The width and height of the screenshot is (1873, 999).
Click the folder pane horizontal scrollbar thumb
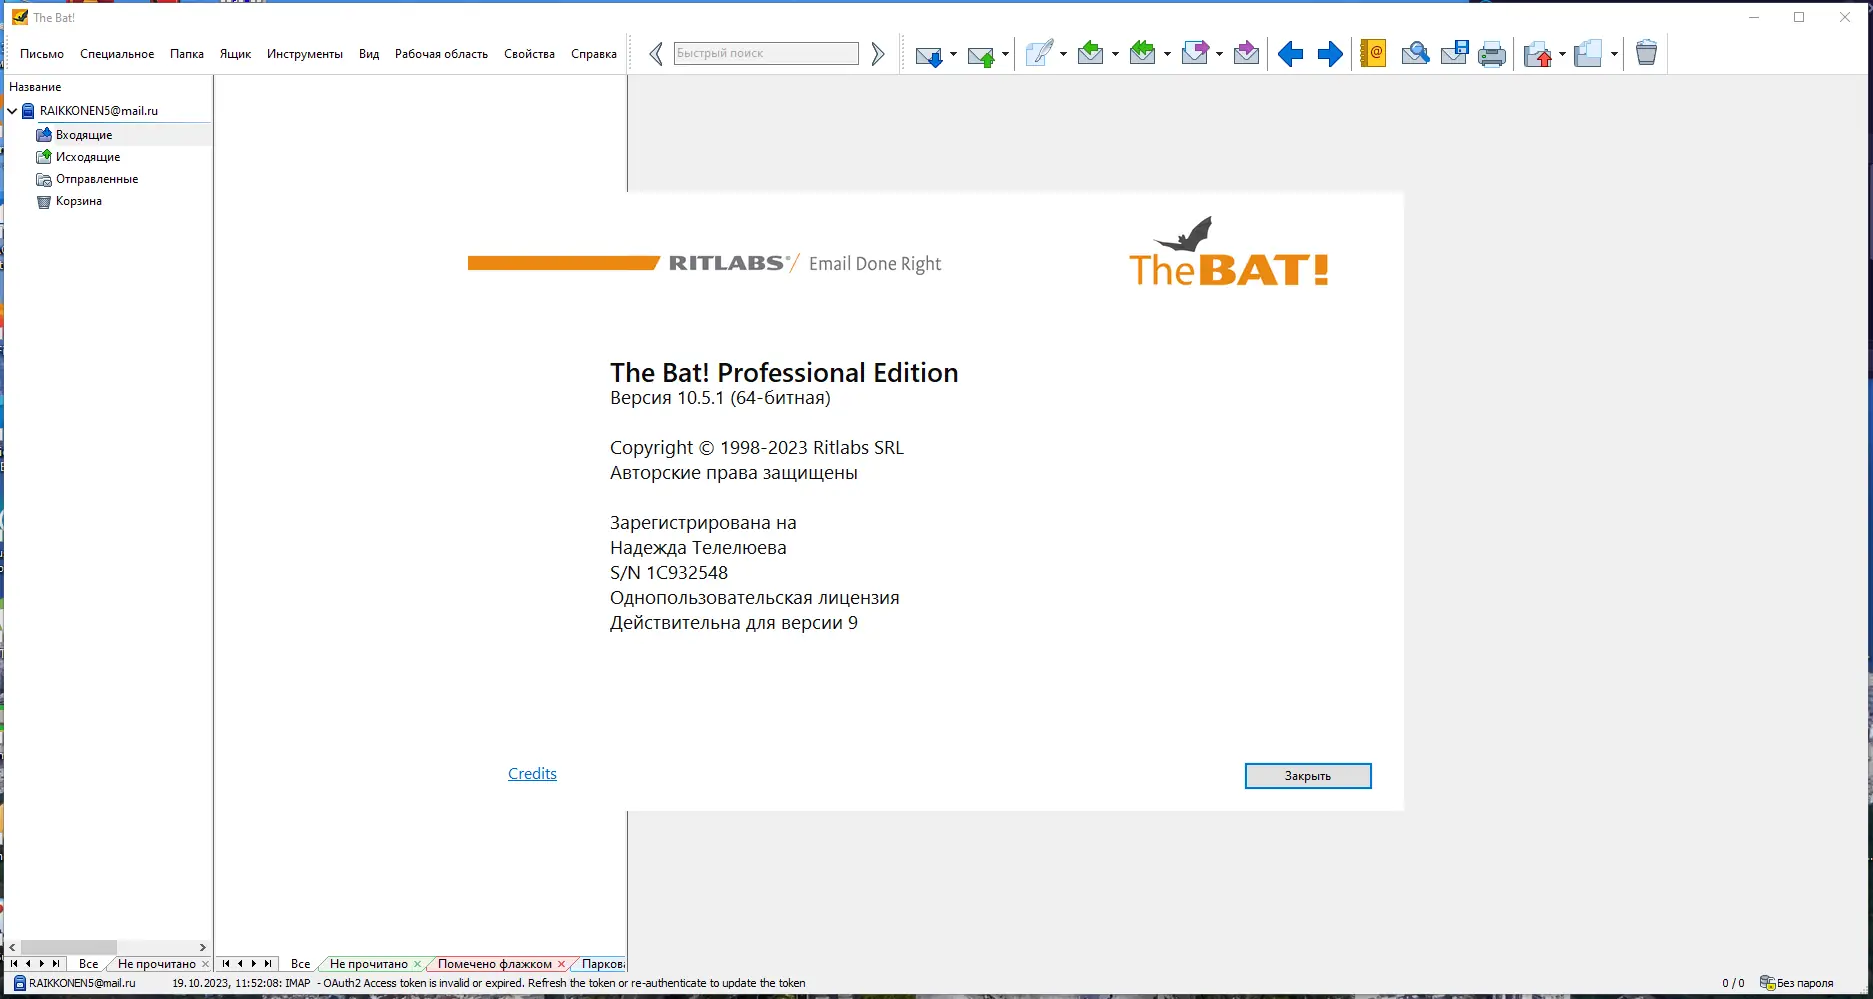pyautogui.click(x=69, y=947)
